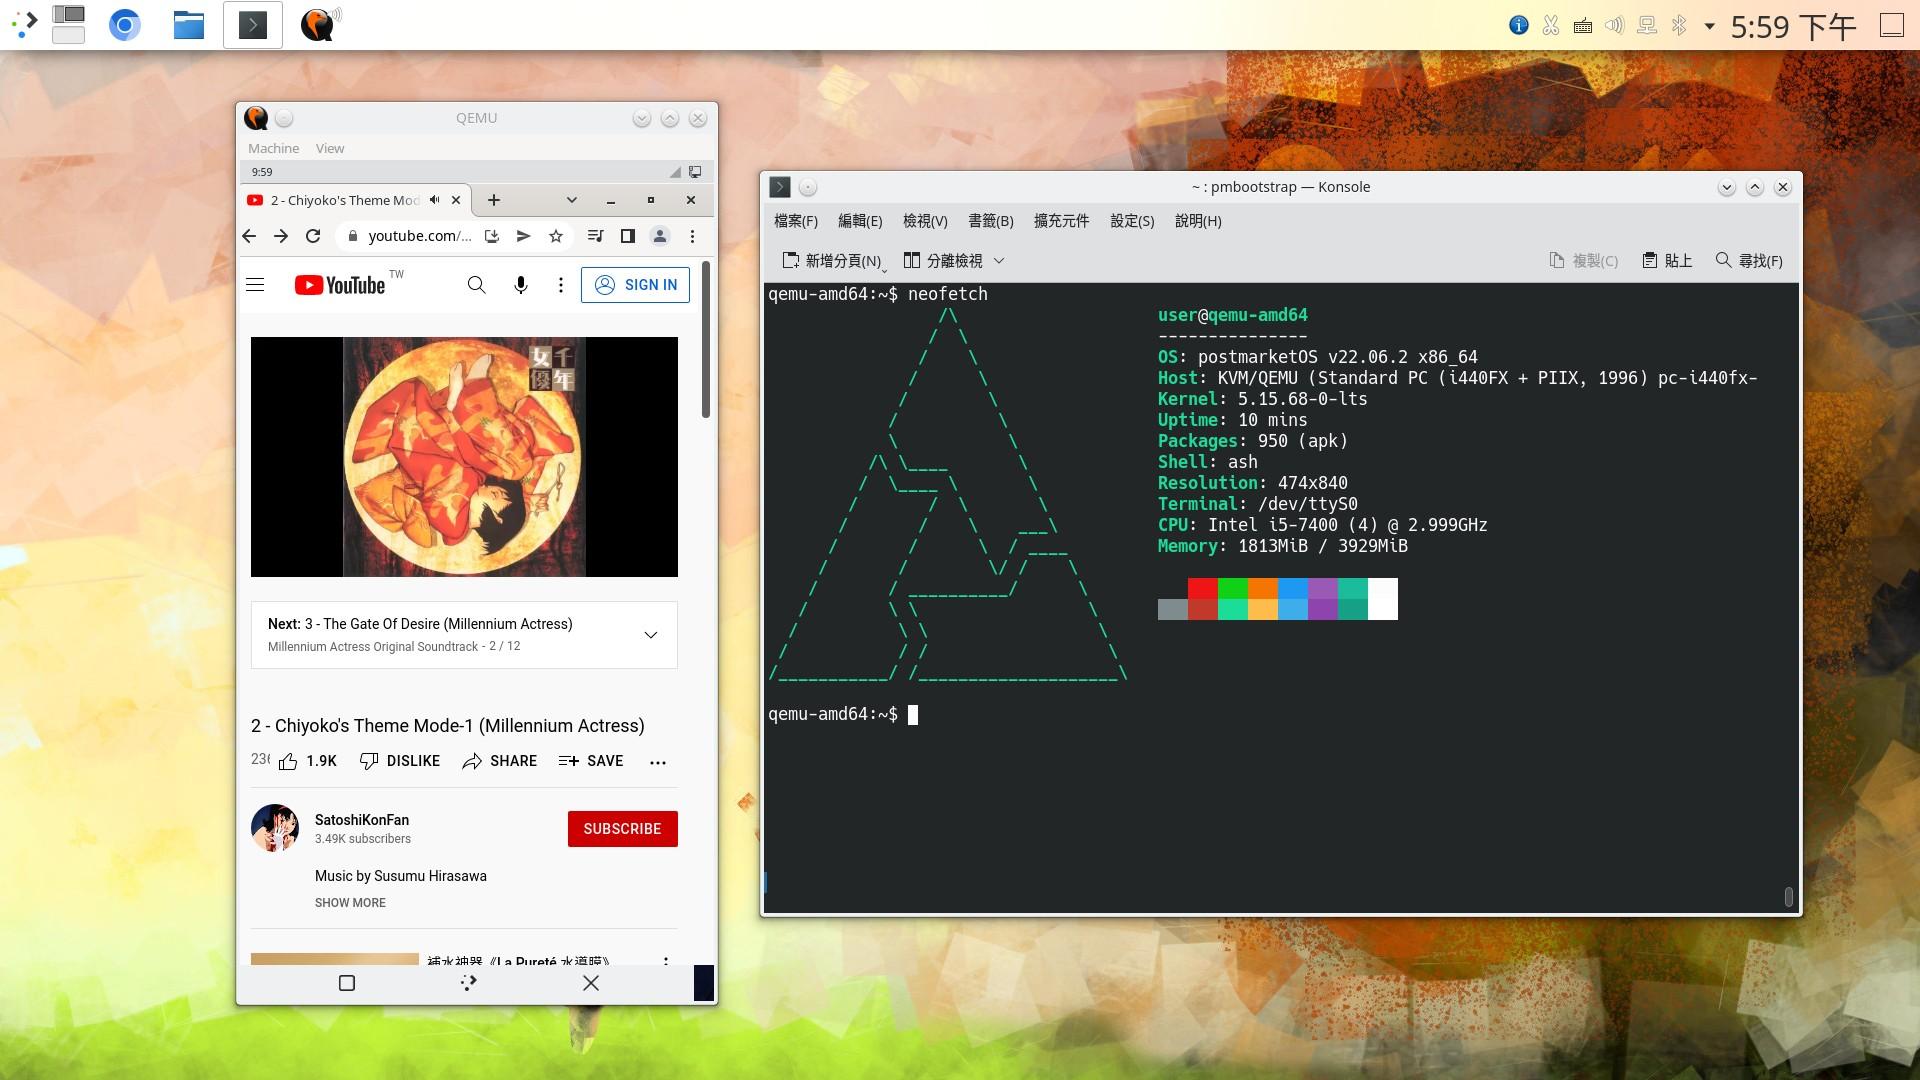Image resolution: width=1920 pixels, height=1080 pixels.
Task: Open the blue info notifications tray icon
Action: 1519,26
